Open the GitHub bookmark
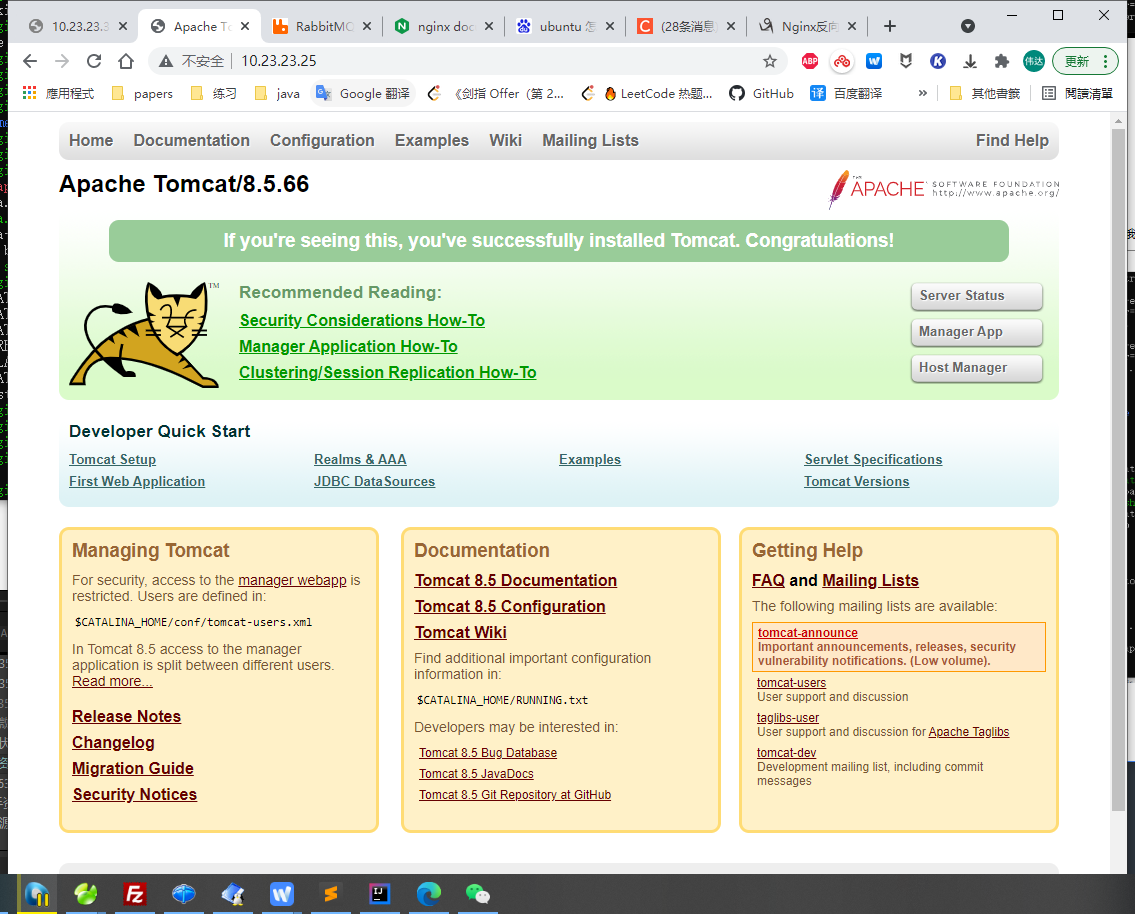Image resolution: width=1135 pixels, height=914 pixels. (761, 93)
